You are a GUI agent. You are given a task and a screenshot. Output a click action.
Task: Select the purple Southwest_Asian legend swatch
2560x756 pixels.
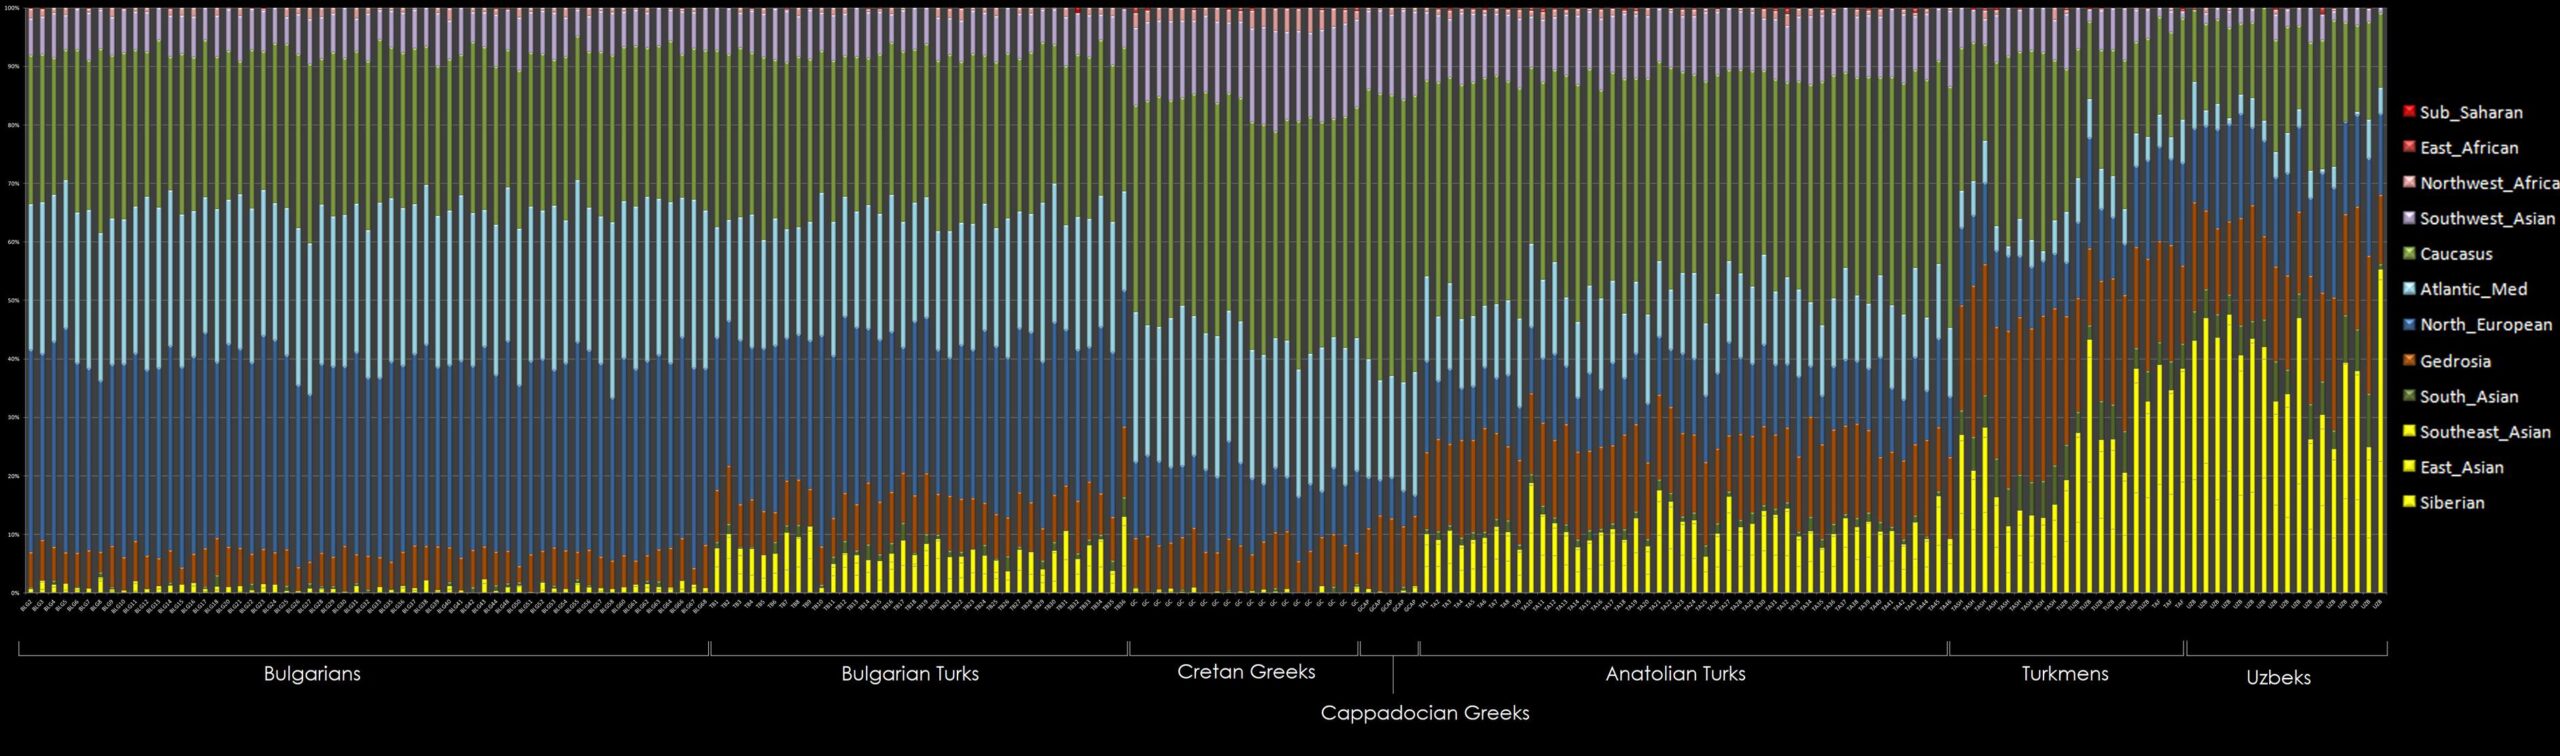click(x=2409, y=217)
